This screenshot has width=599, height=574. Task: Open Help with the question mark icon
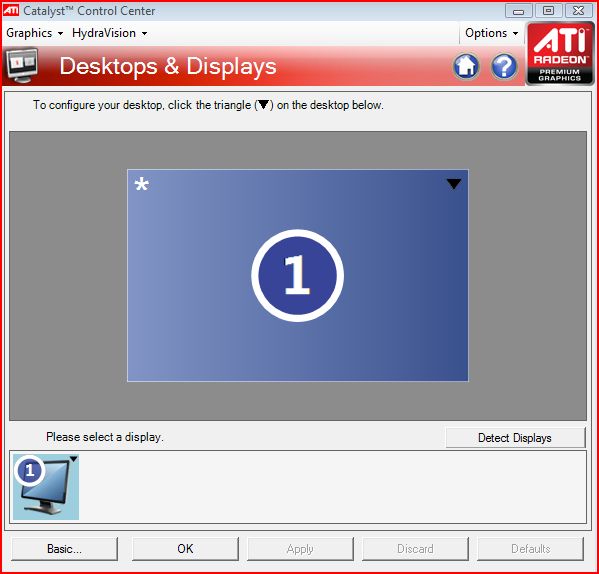coord(504,66)
